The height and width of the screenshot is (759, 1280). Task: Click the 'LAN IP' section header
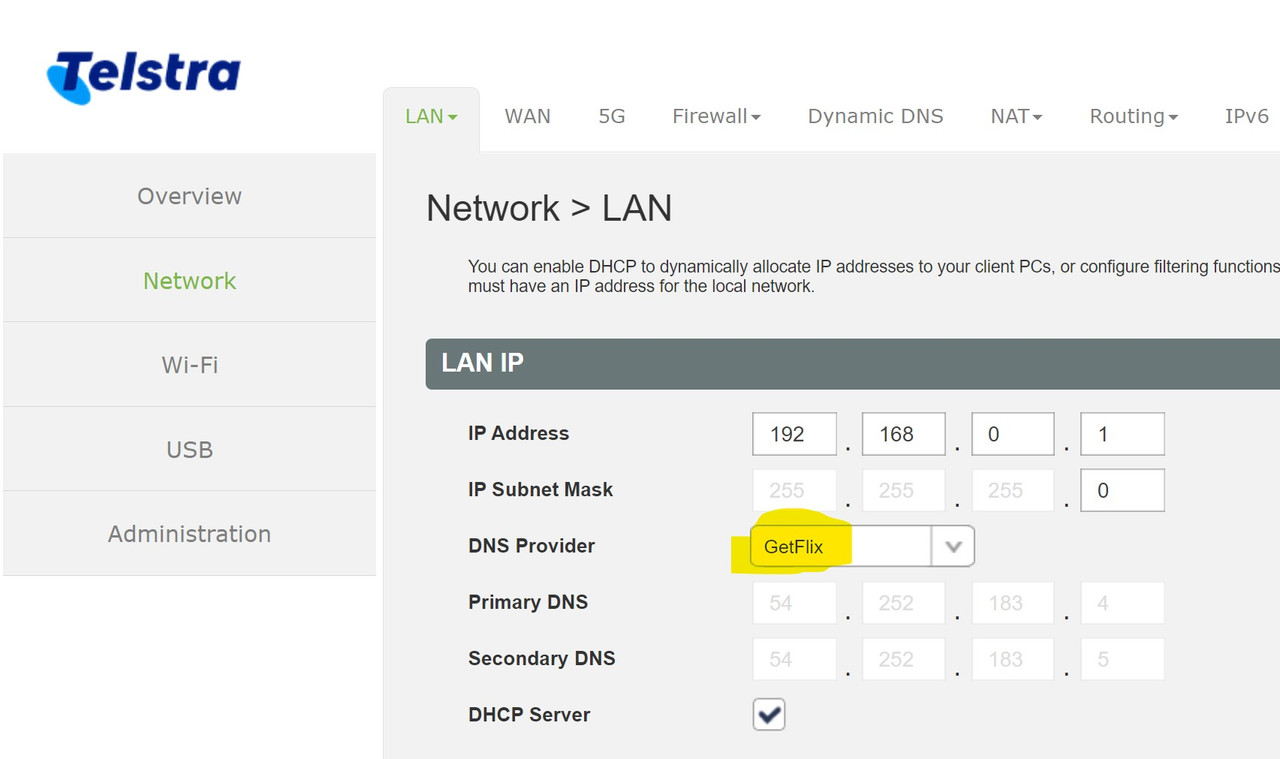tap(852, 363)
